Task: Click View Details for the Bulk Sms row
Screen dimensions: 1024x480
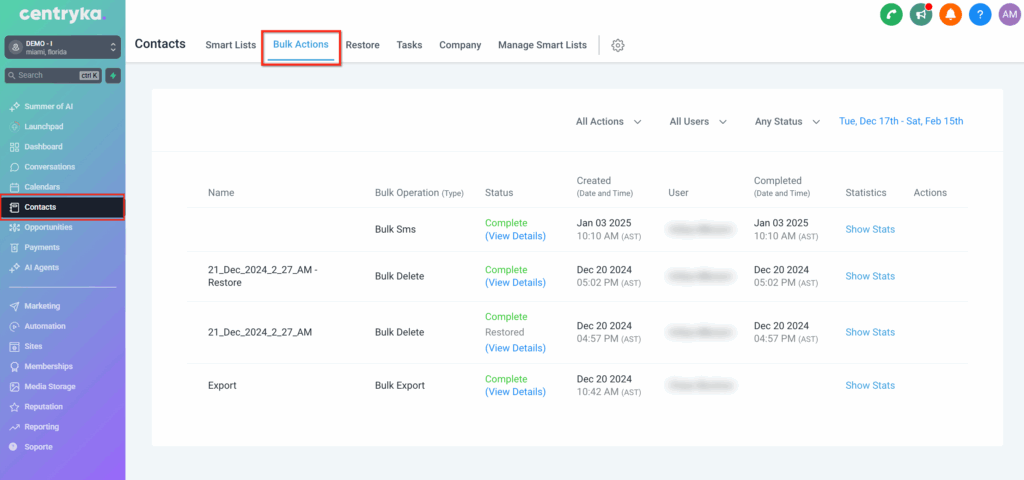Action: tap(515, 236)
